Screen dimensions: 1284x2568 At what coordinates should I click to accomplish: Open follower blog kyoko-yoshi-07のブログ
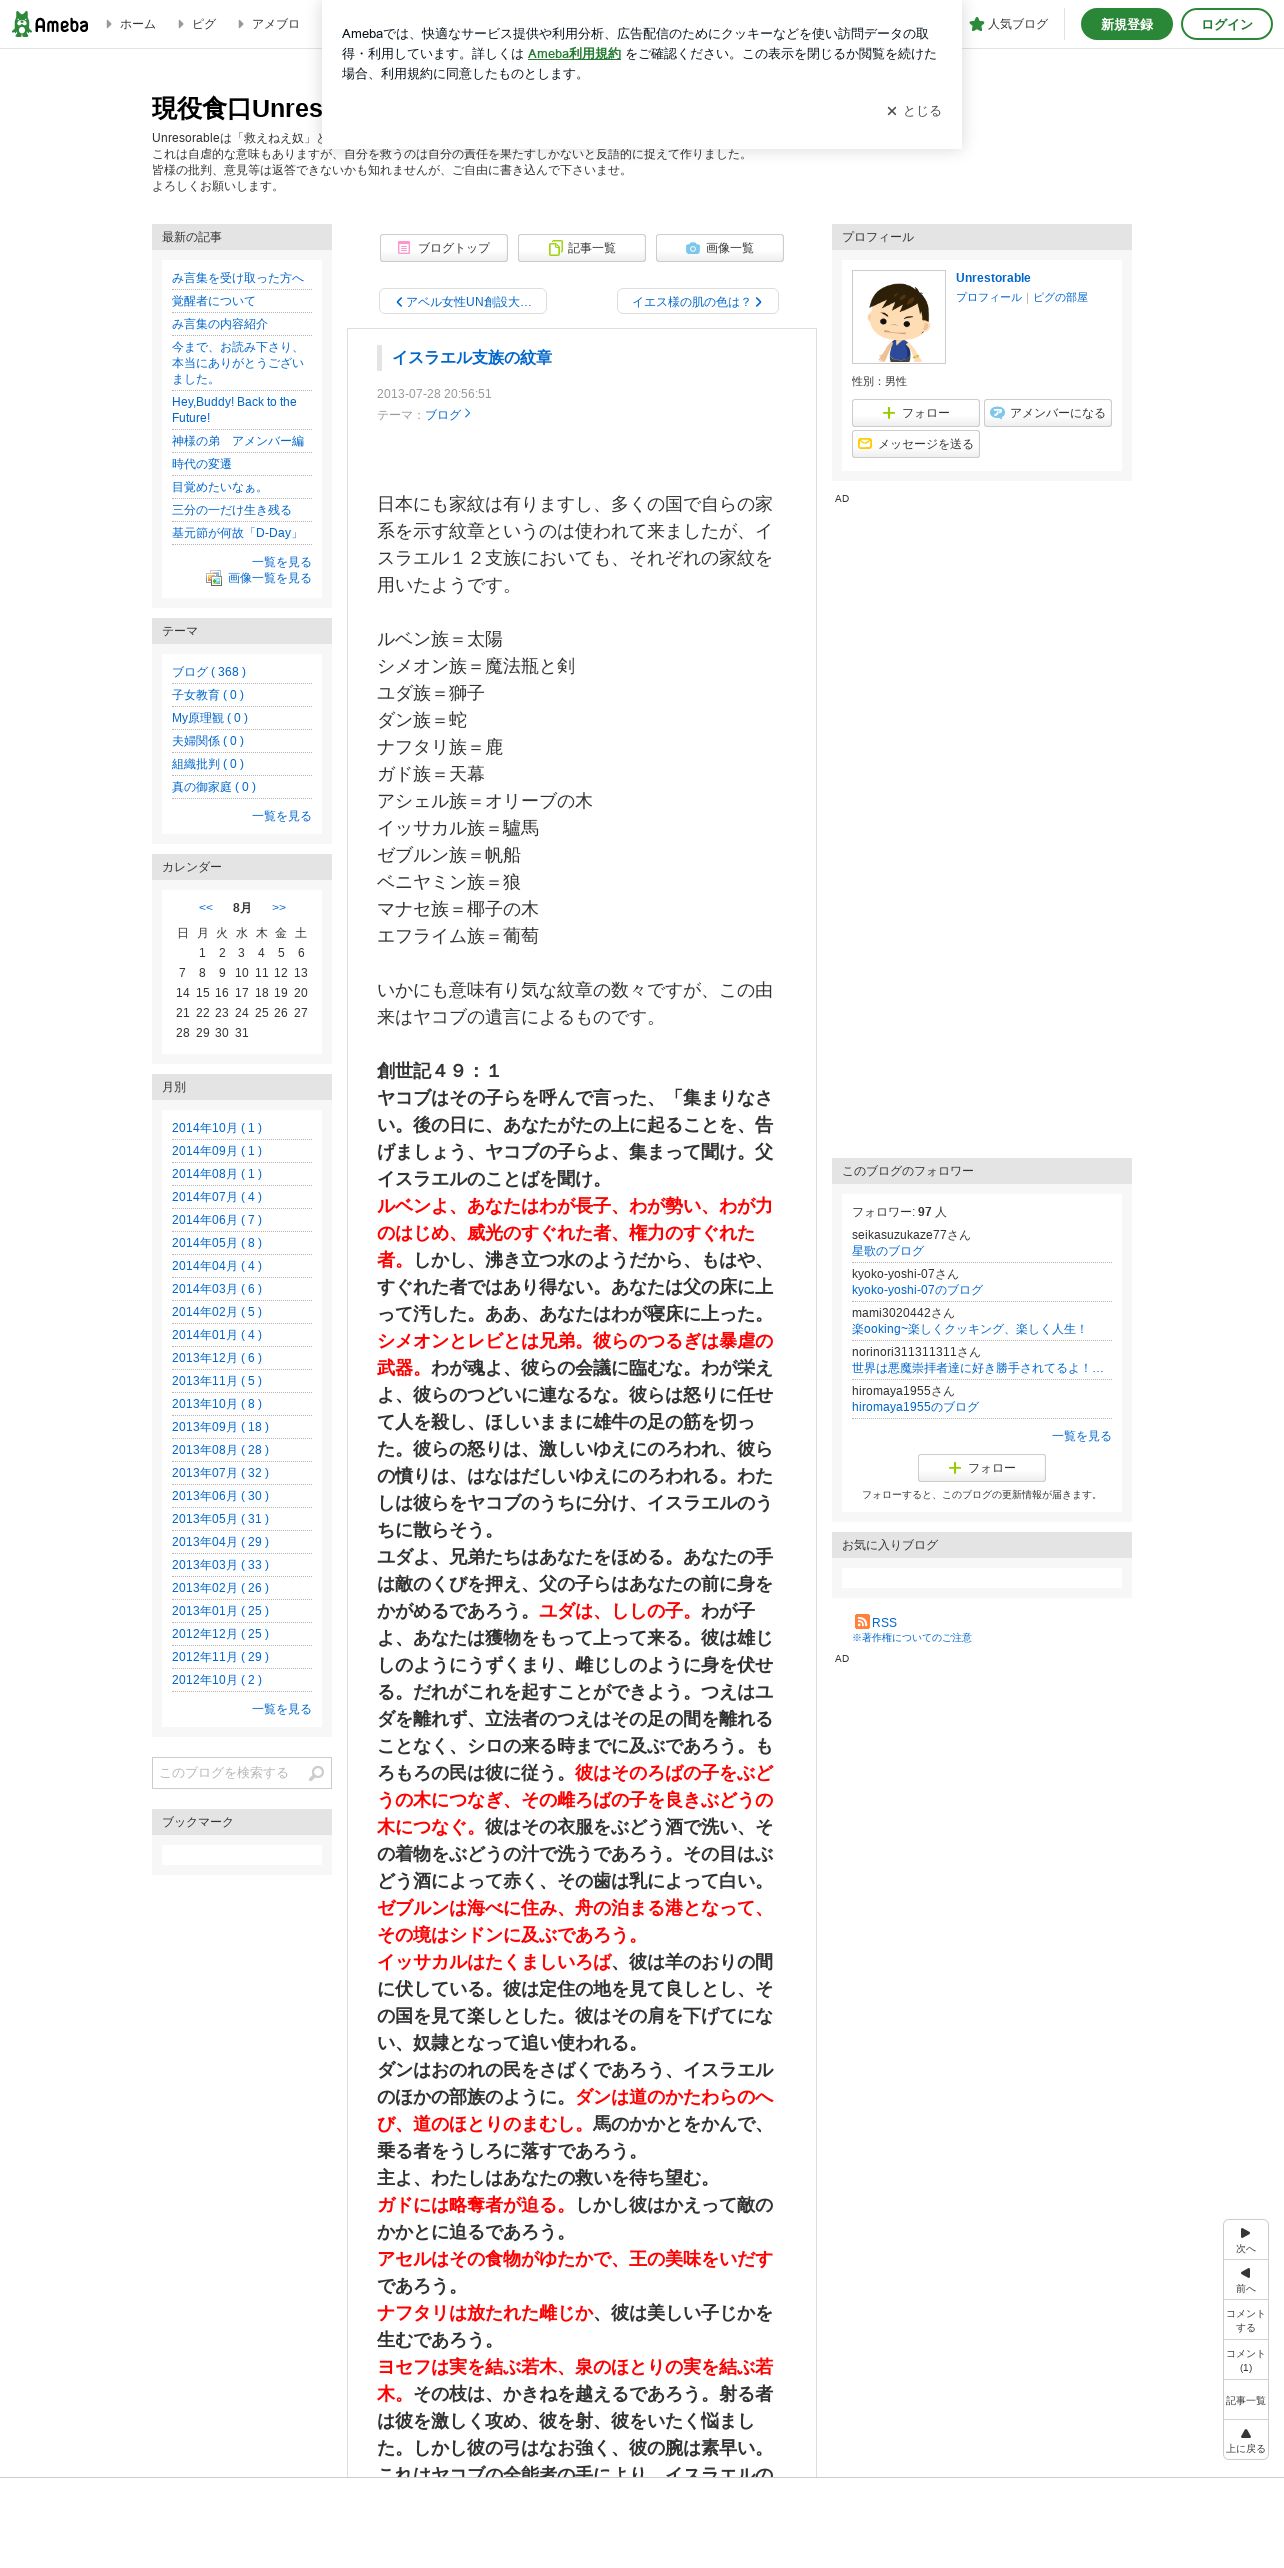click(917, 1291)
